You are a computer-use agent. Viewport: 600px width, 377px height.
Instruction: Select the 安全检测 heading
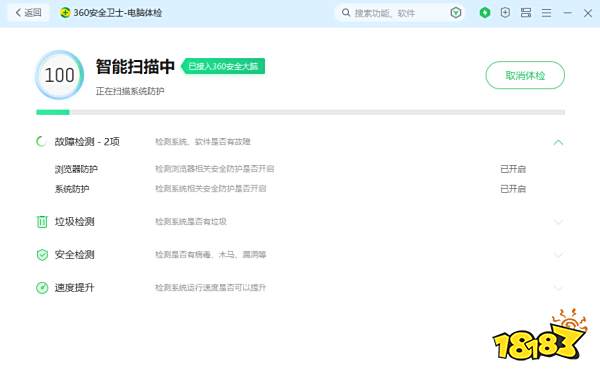(75, 255)
